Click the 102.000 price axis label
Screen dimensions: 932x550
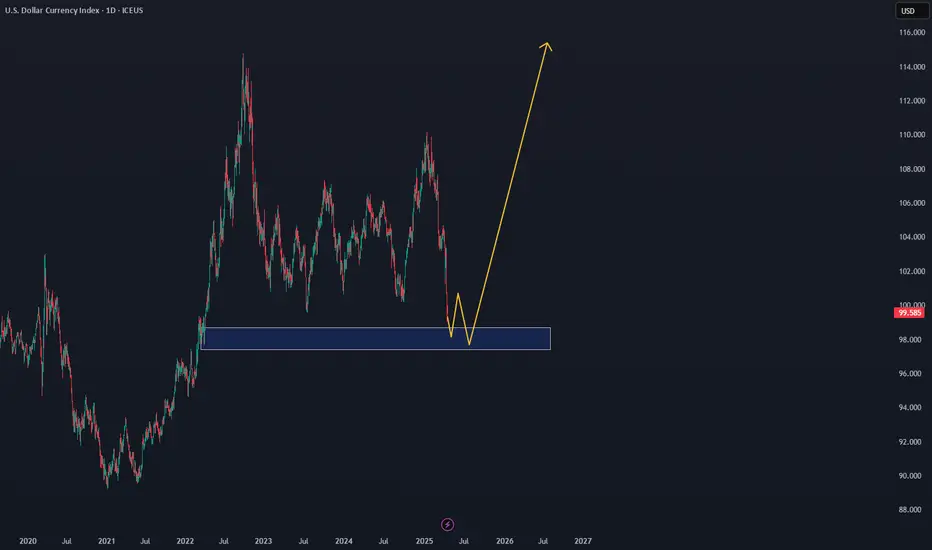912,272
